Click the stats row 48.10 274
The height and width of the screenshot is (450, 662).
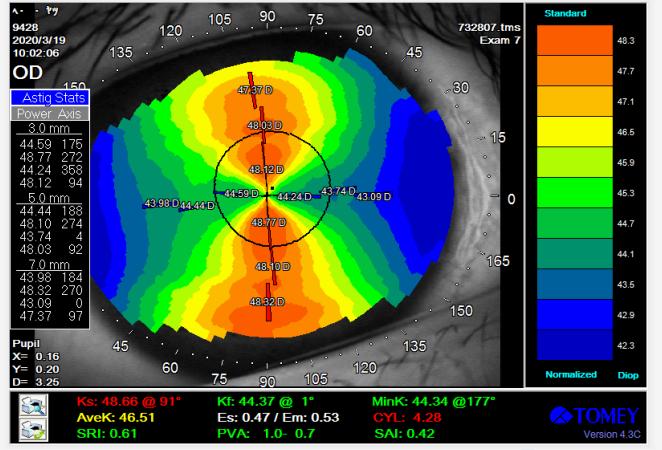(x=51, y=224)
